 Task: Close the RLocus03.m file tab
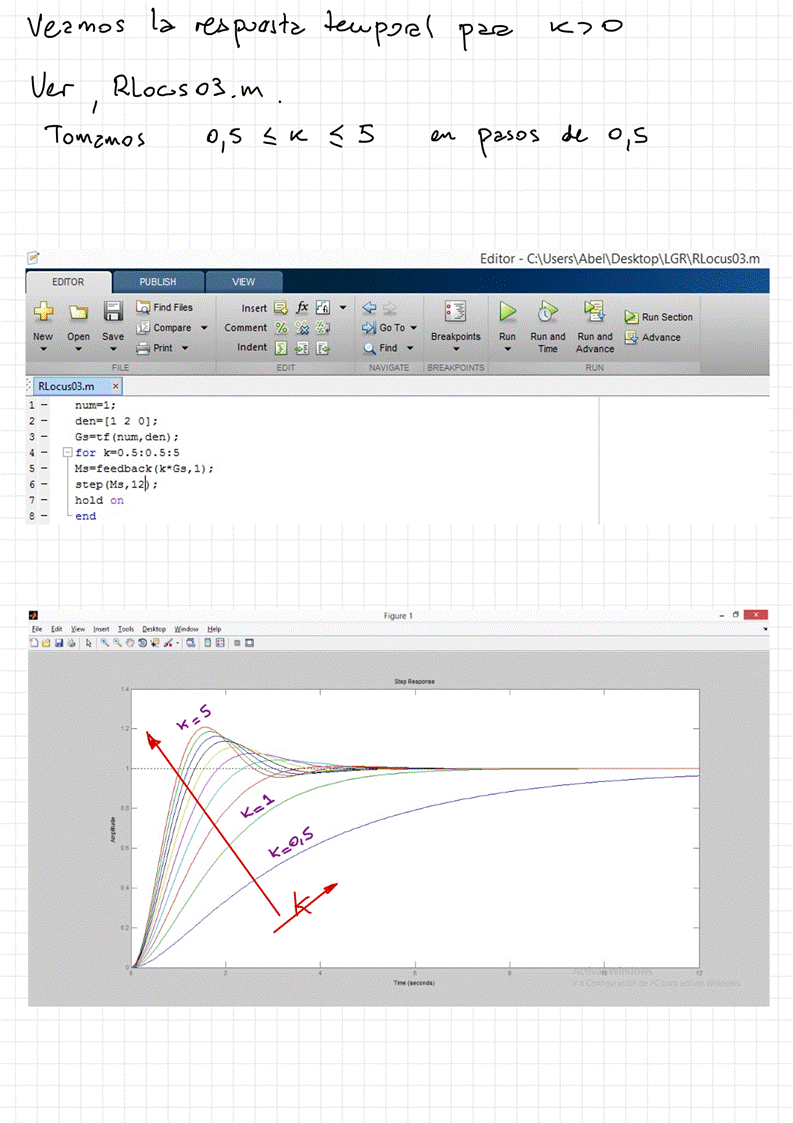pos(115,386)
